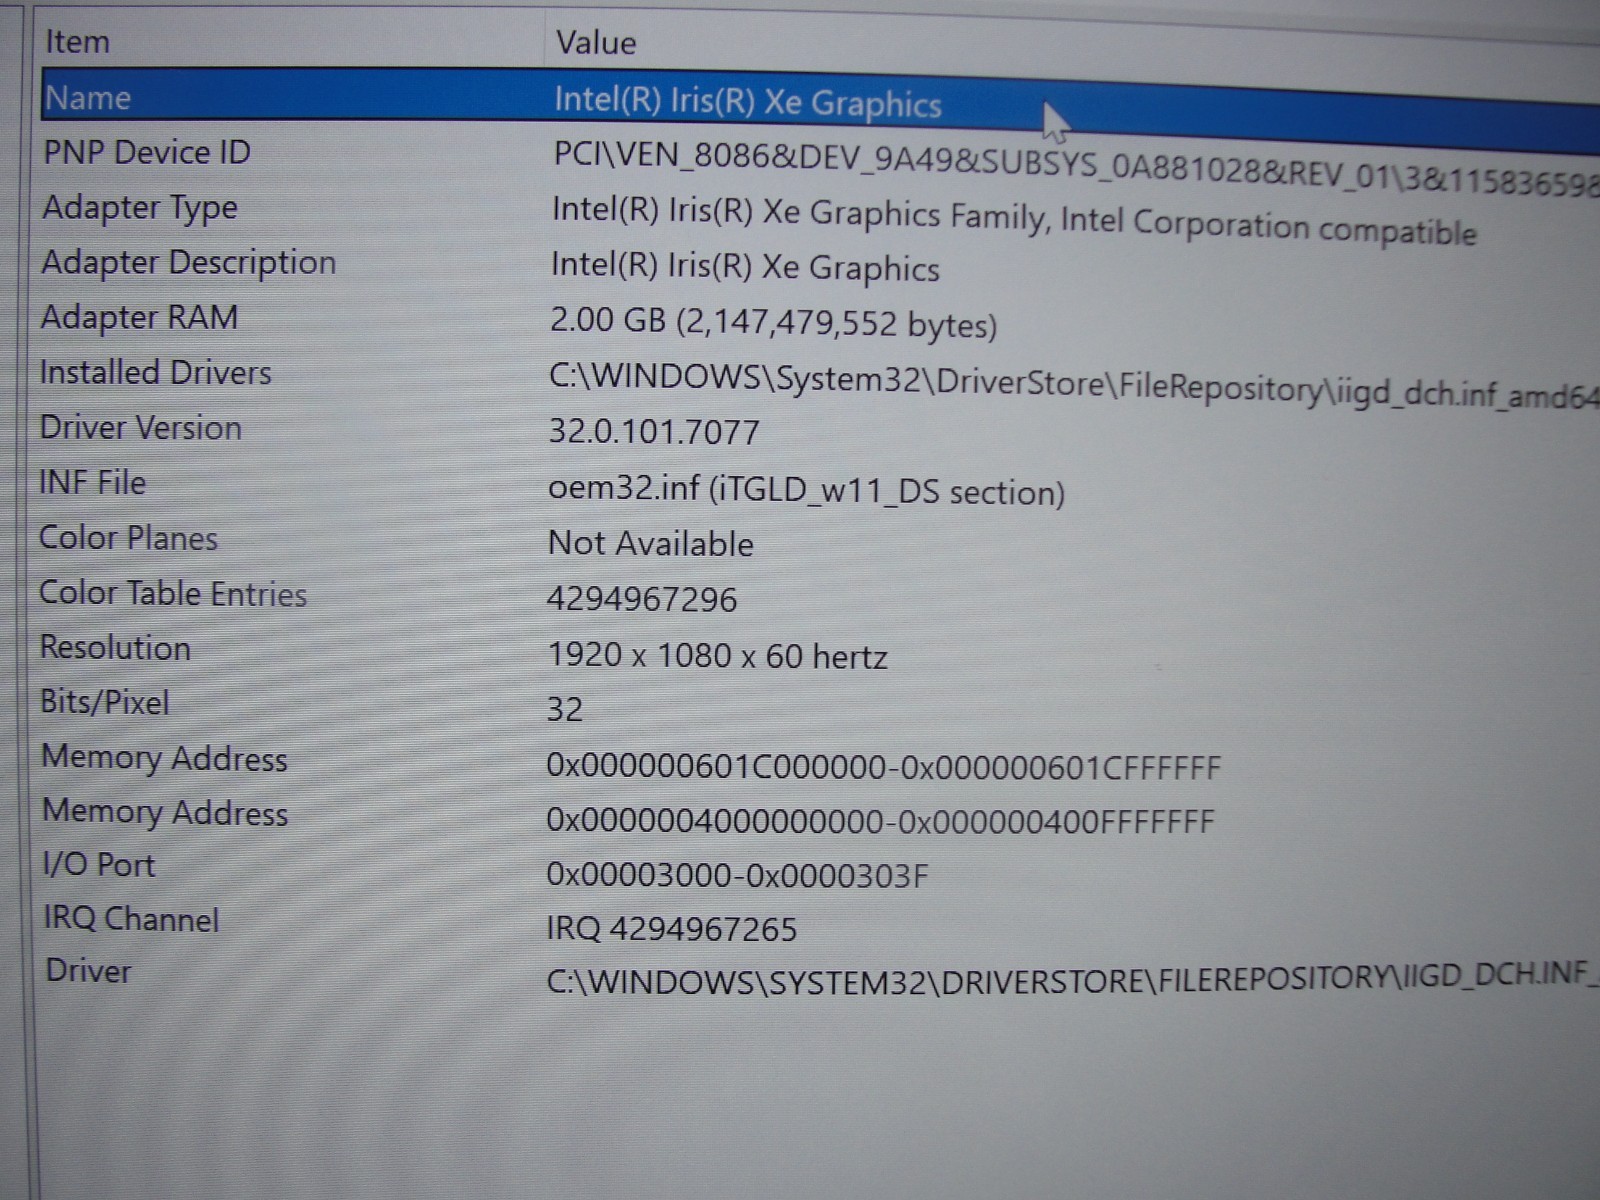The width and height of the screenshot is (1600, 1200).
Task: Select the IRQ Channel row label
Action: (x=131, y=918)
